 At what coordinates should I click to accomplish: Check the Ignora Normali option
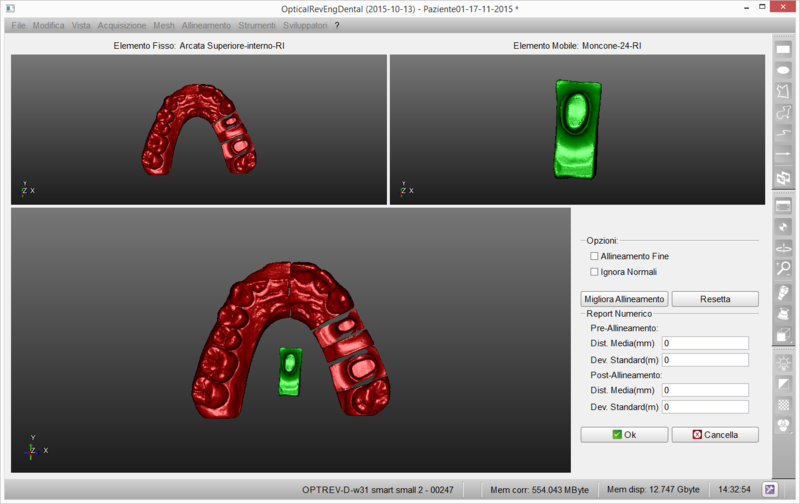(x=594, y=271)
